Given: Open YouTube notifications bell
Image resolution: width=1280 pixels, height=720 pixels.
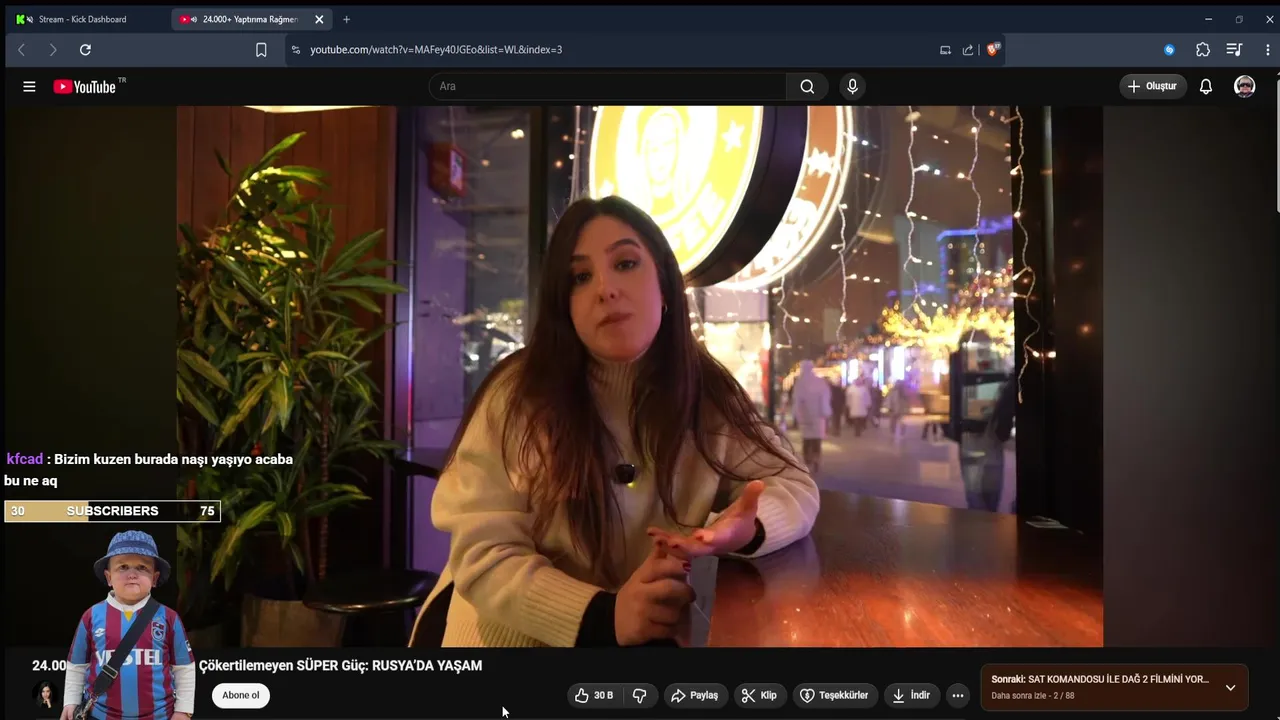Looking at the screenshot, I should pyautogui.click(x=1206, y=86).
